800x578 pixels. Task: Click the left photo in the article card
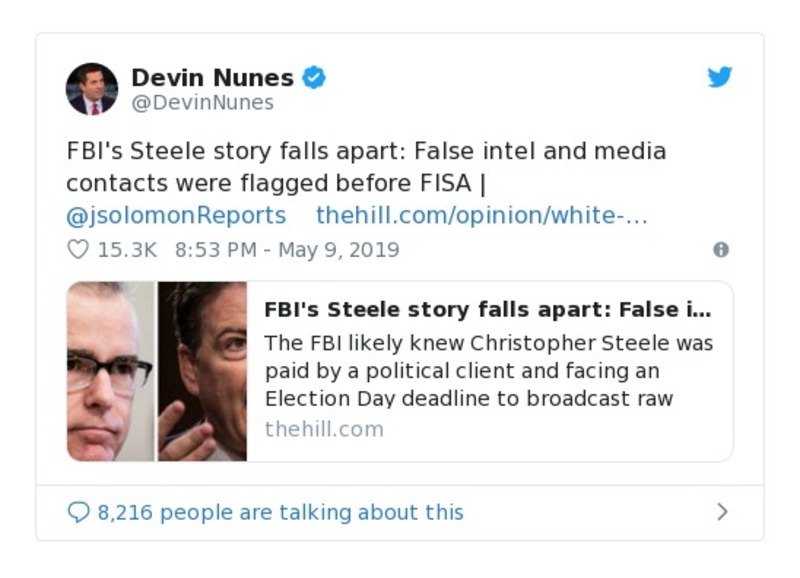[x=110, y=371]
